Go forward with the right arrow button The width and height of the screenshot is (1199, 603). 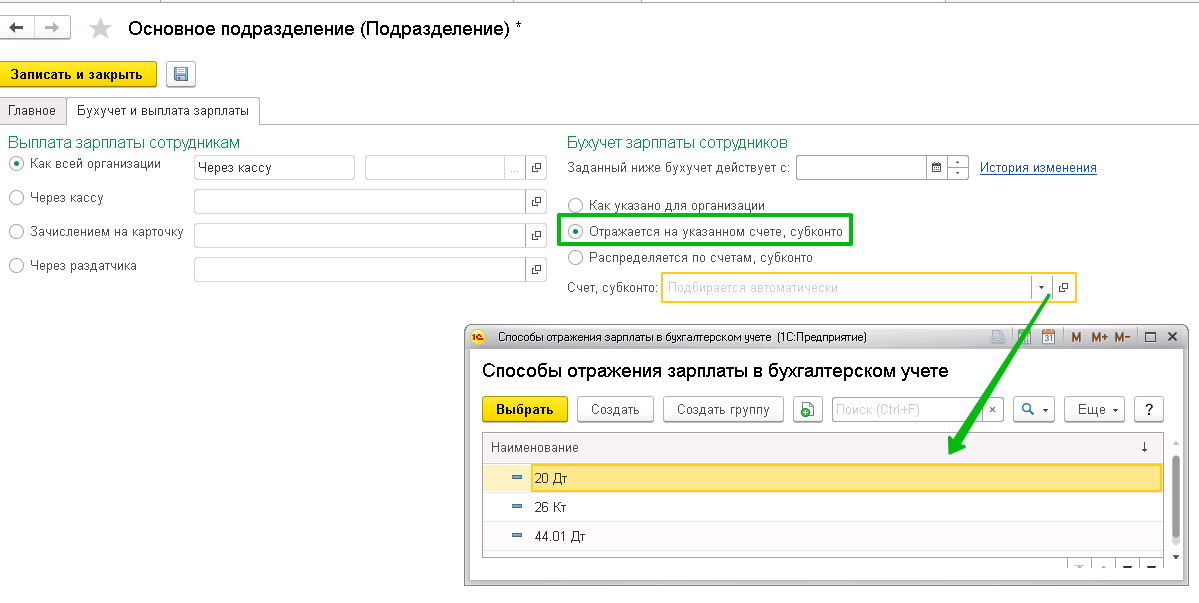pos(52,28)
